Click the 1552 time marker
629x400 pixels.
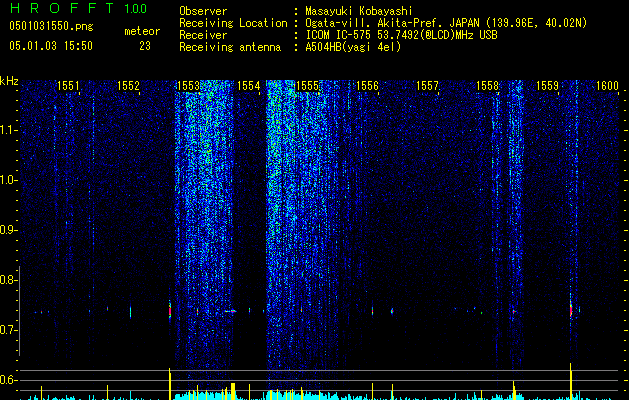click(128, 86)
